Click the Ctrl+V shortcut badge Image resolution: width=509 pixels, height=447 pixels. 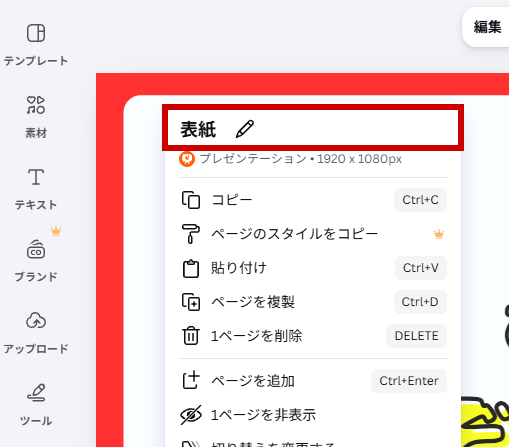click(x=421, y=268)
